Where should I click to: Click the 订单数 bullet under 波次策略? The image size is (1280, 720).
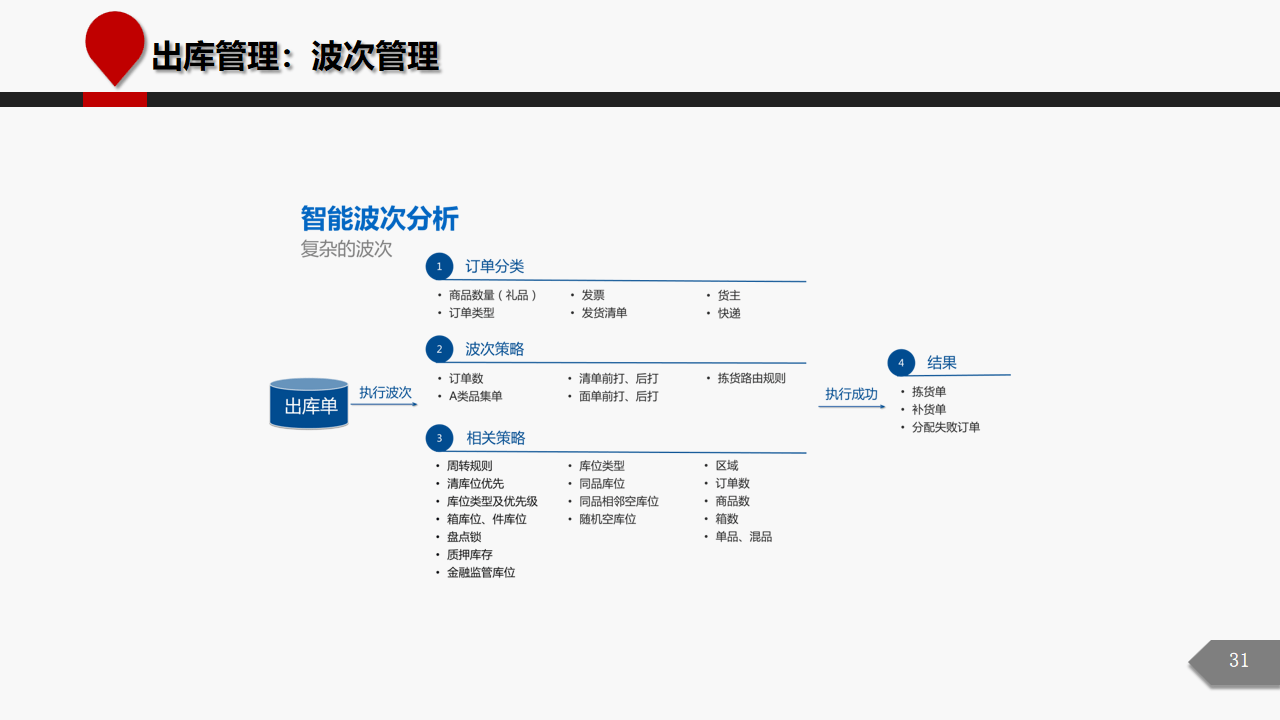(466, 379)
